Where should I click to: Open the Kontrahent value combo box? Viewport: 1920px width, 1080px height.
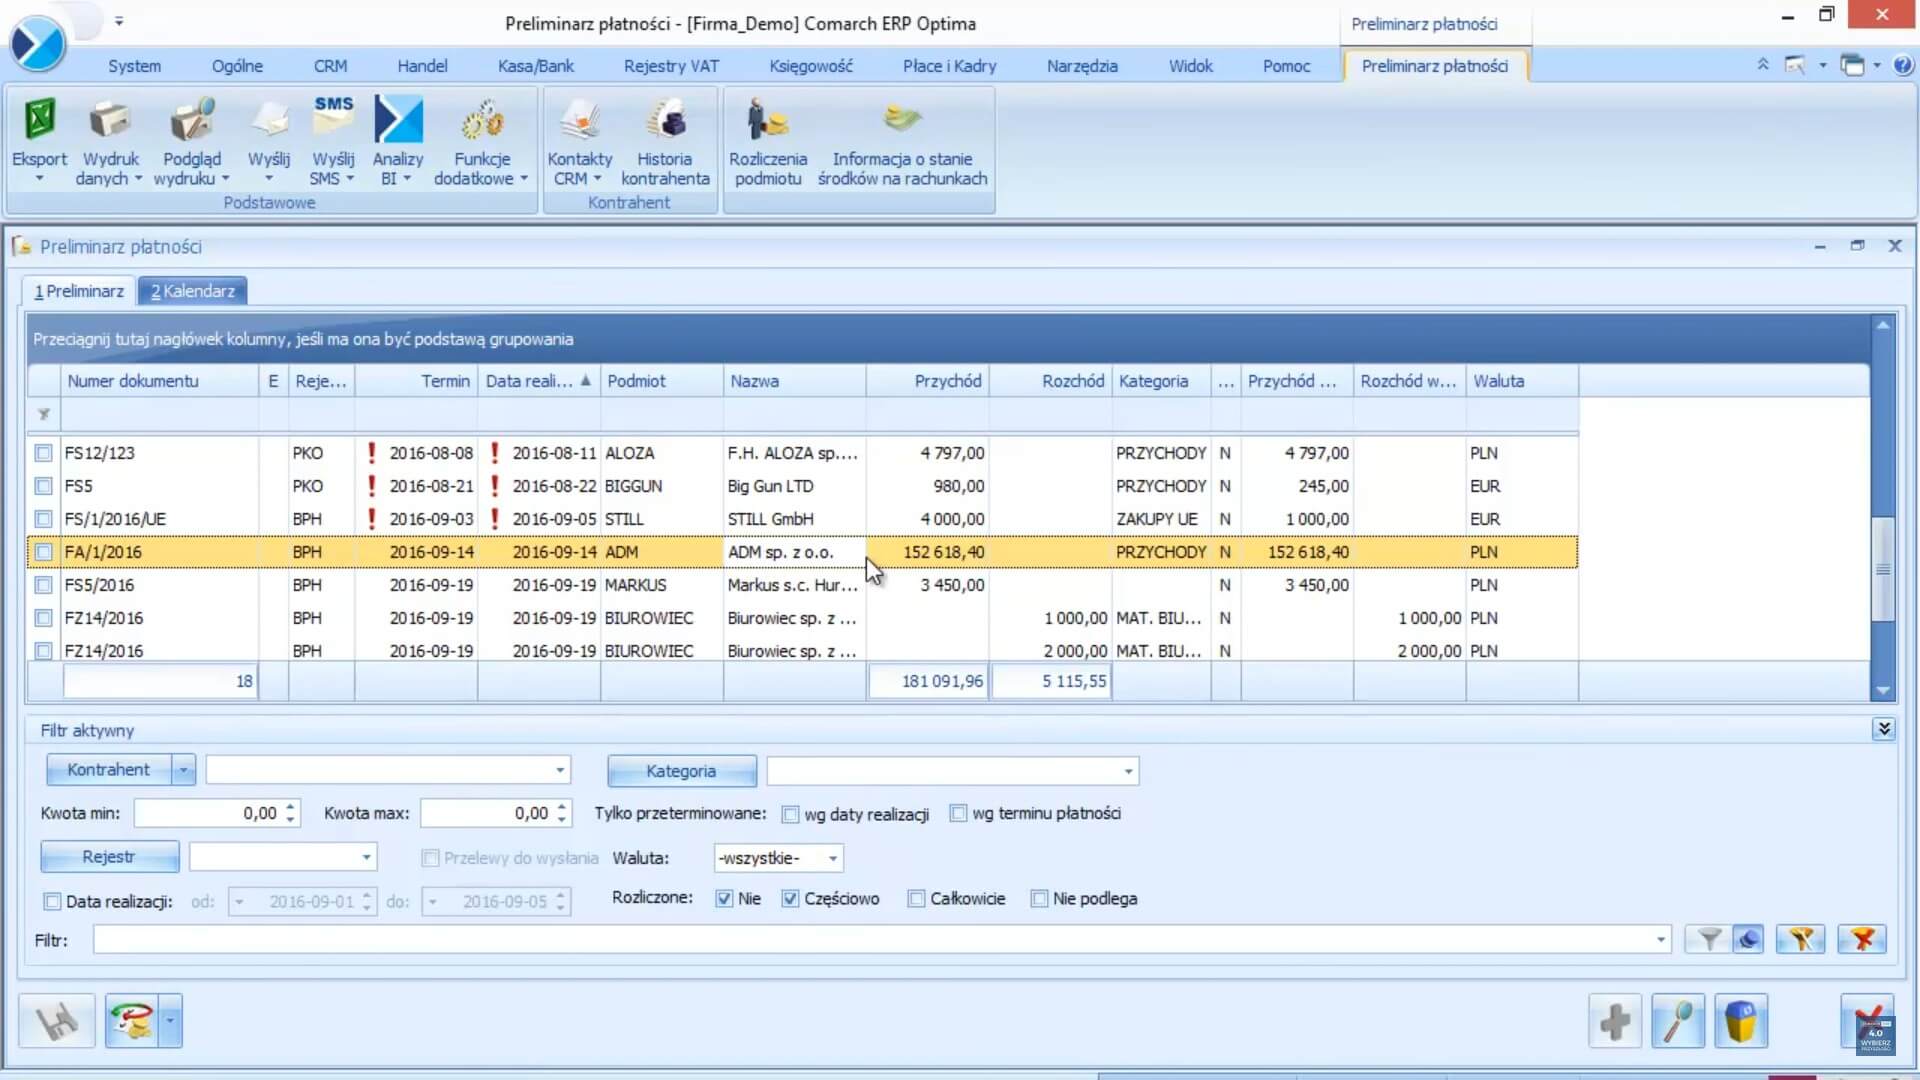tap(388, 770)
